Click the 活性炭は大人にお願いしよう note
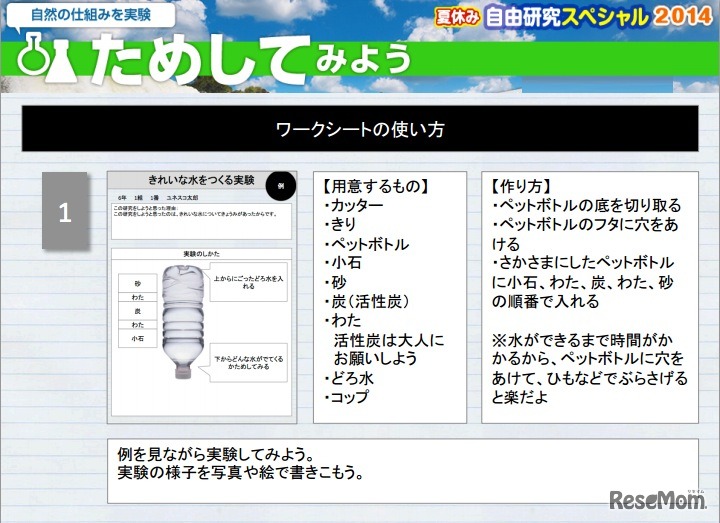Image resolution: width=720 pixels, height=523 pixels. point(389,349)
